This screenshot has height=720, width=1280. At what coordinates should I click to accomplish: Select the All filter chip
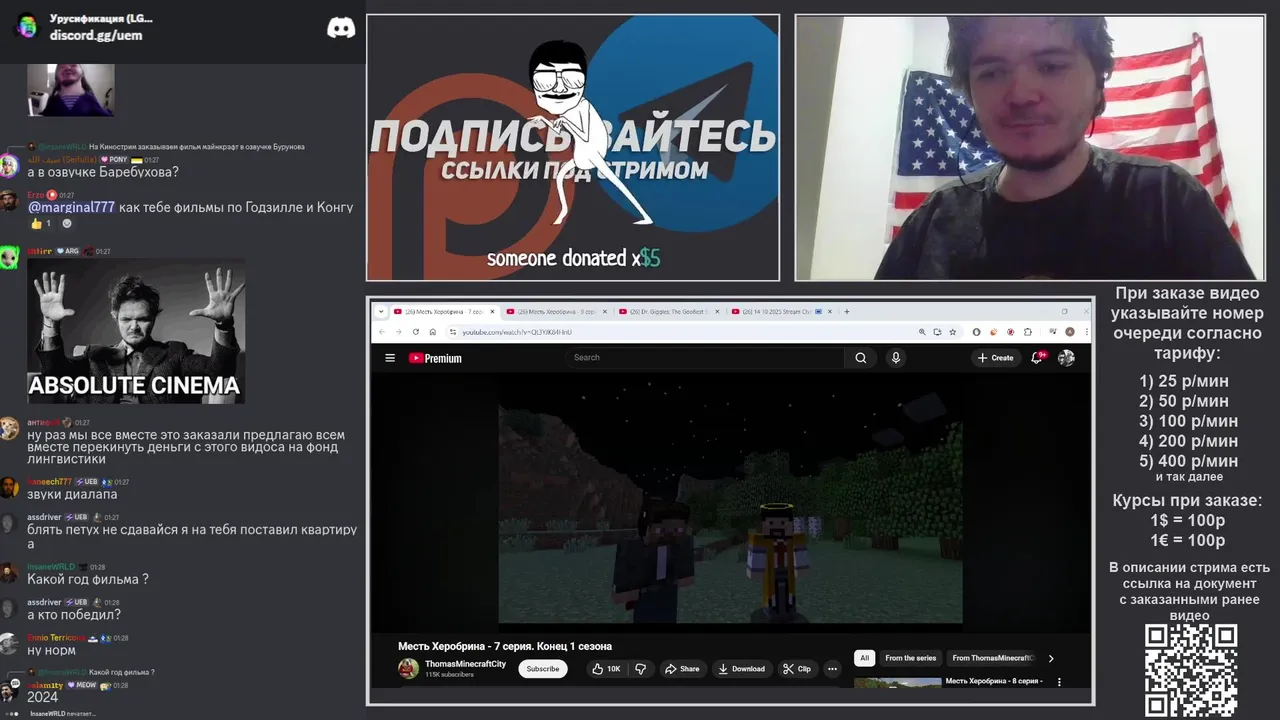(864, 658)
